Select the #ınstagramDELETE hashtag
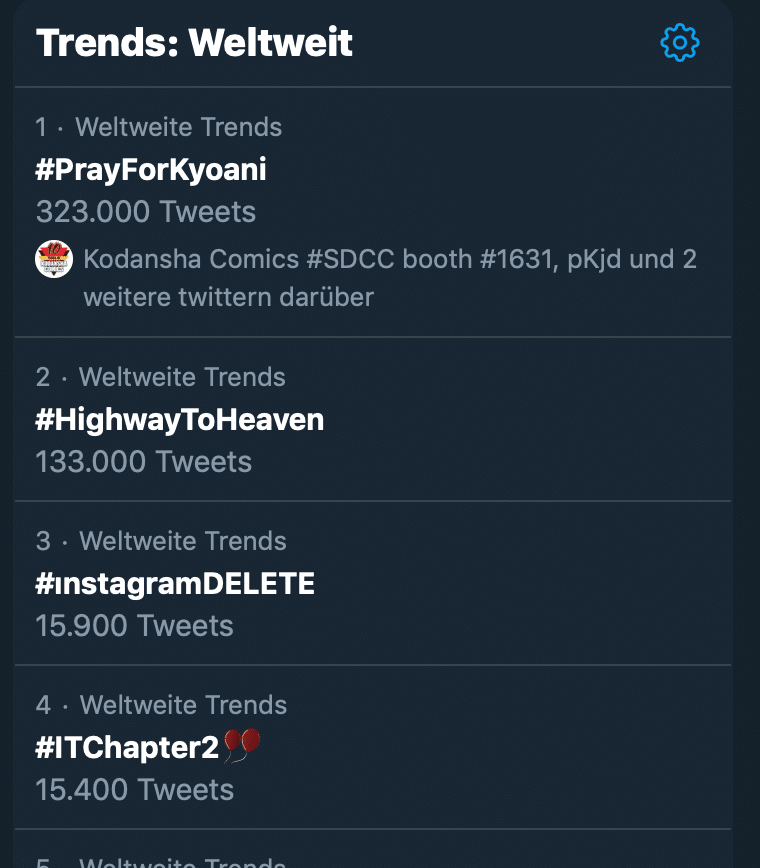Screen dimensions: 760x868 click(x=175, y=584)
